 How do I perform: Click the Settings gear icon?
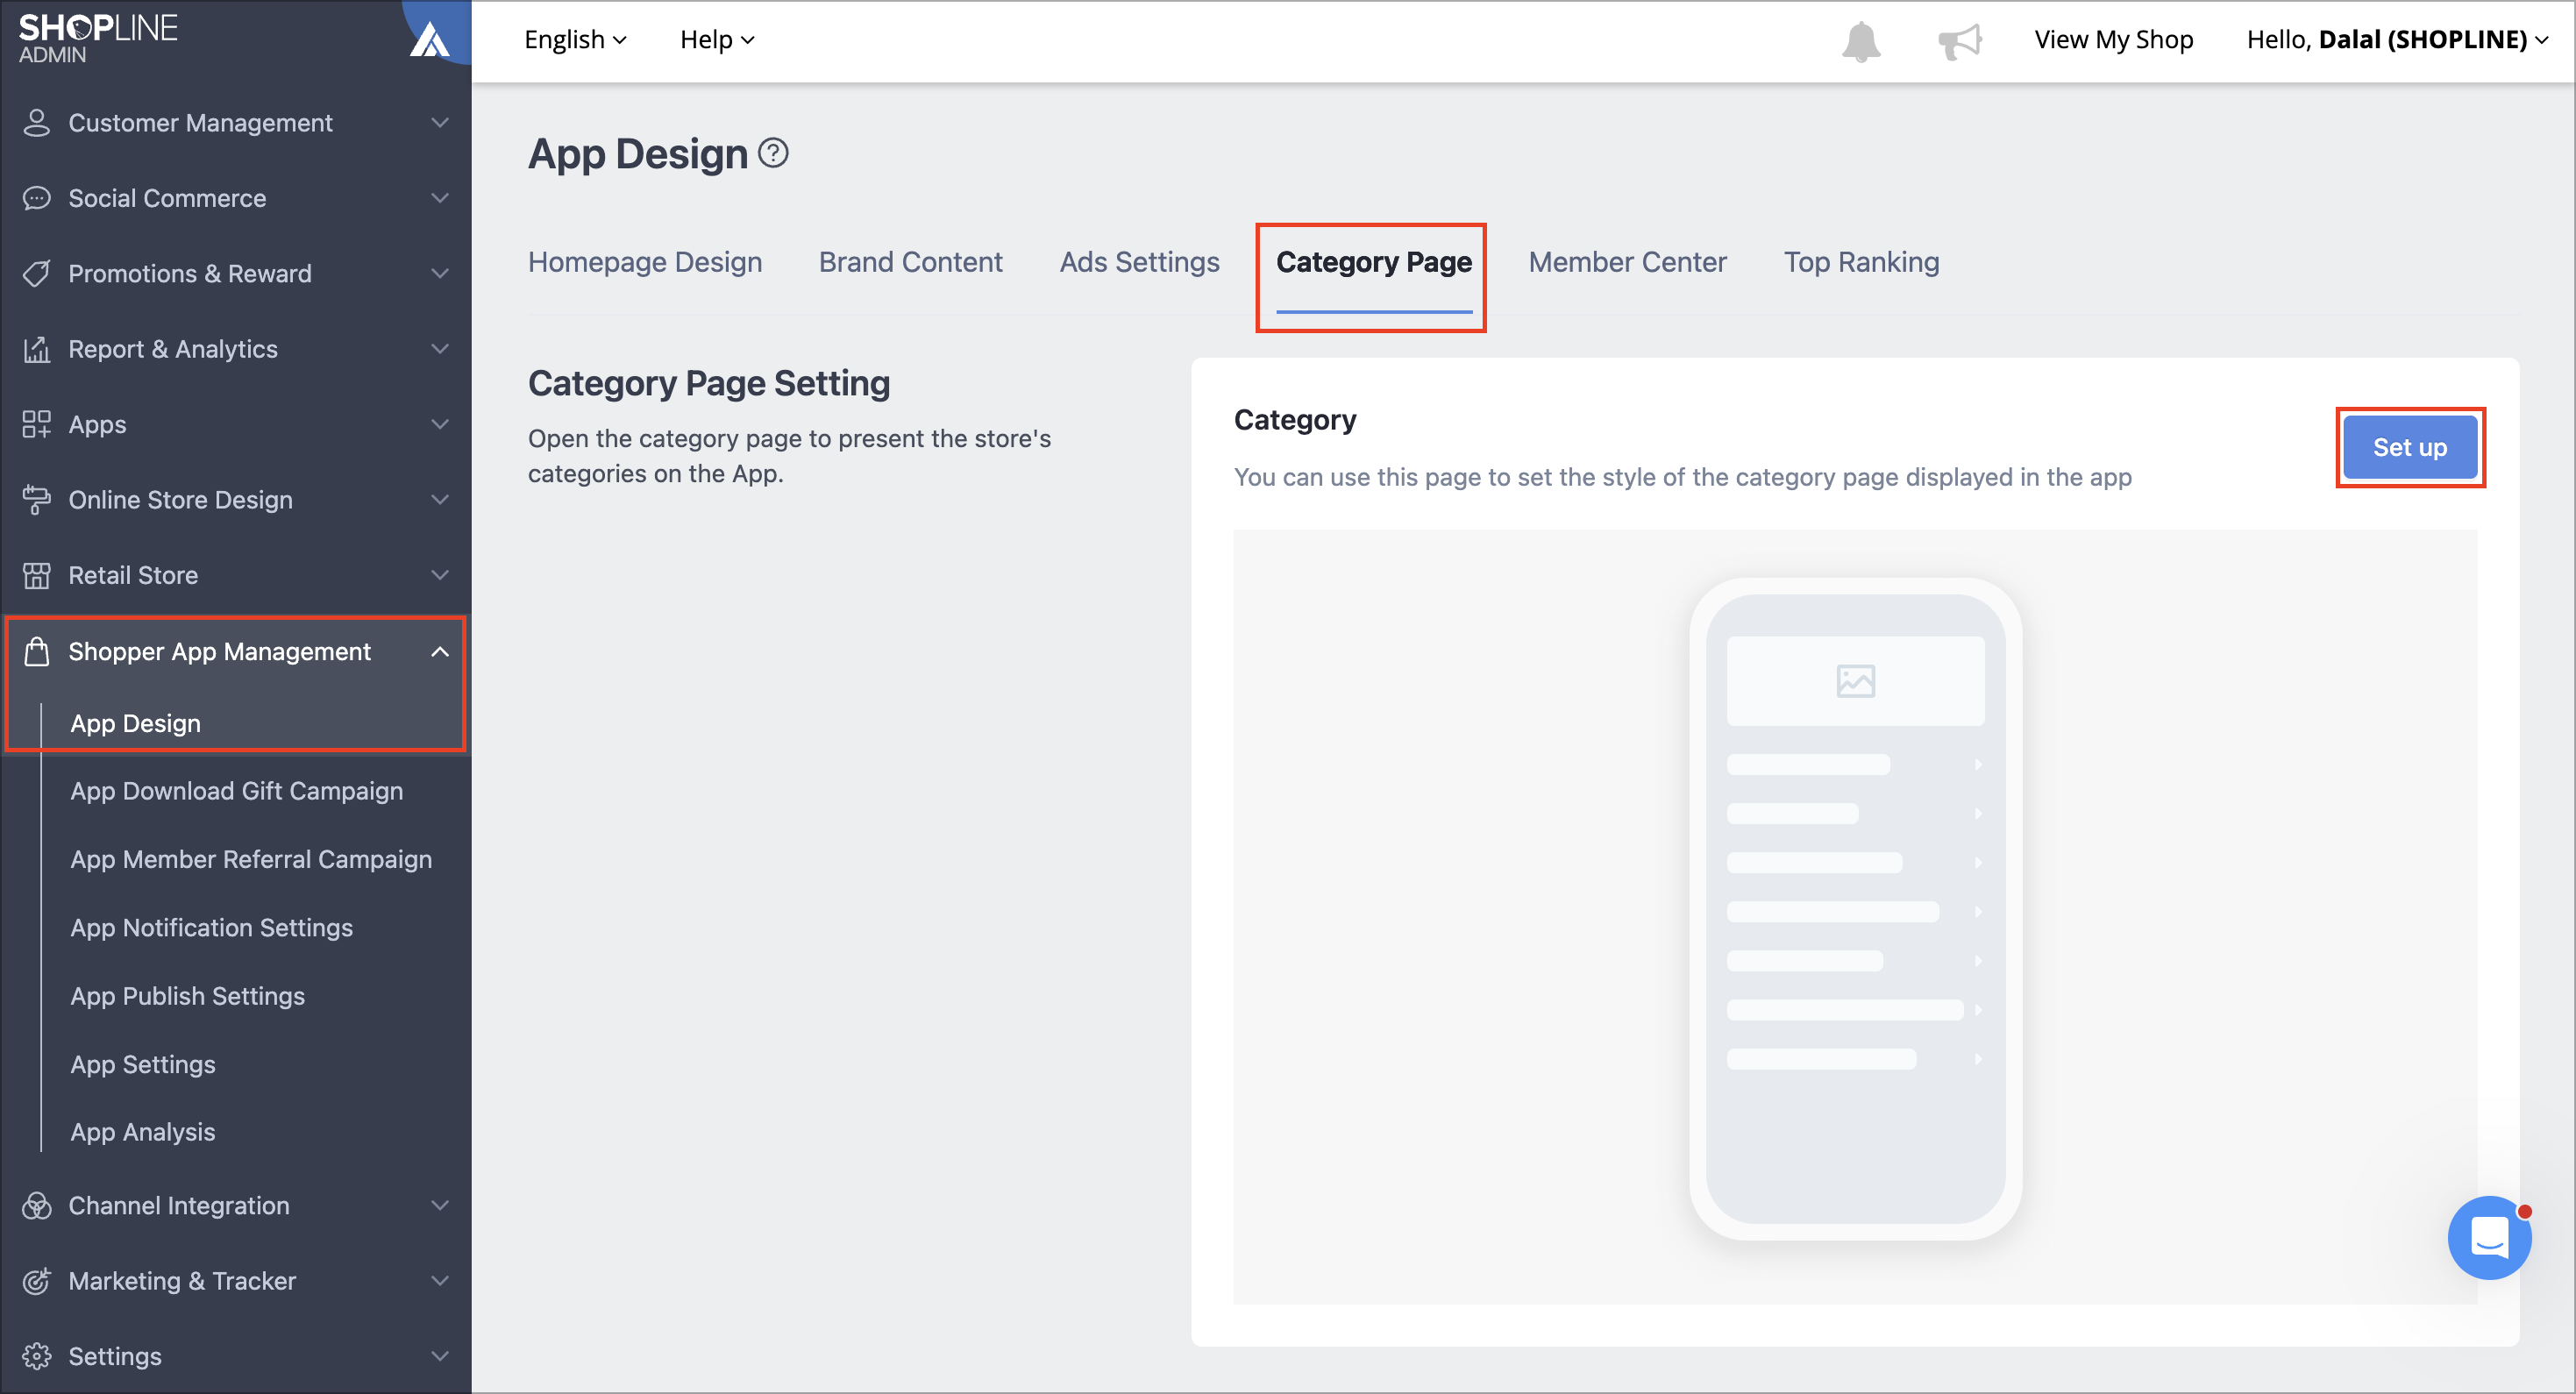pos(36,1356)
